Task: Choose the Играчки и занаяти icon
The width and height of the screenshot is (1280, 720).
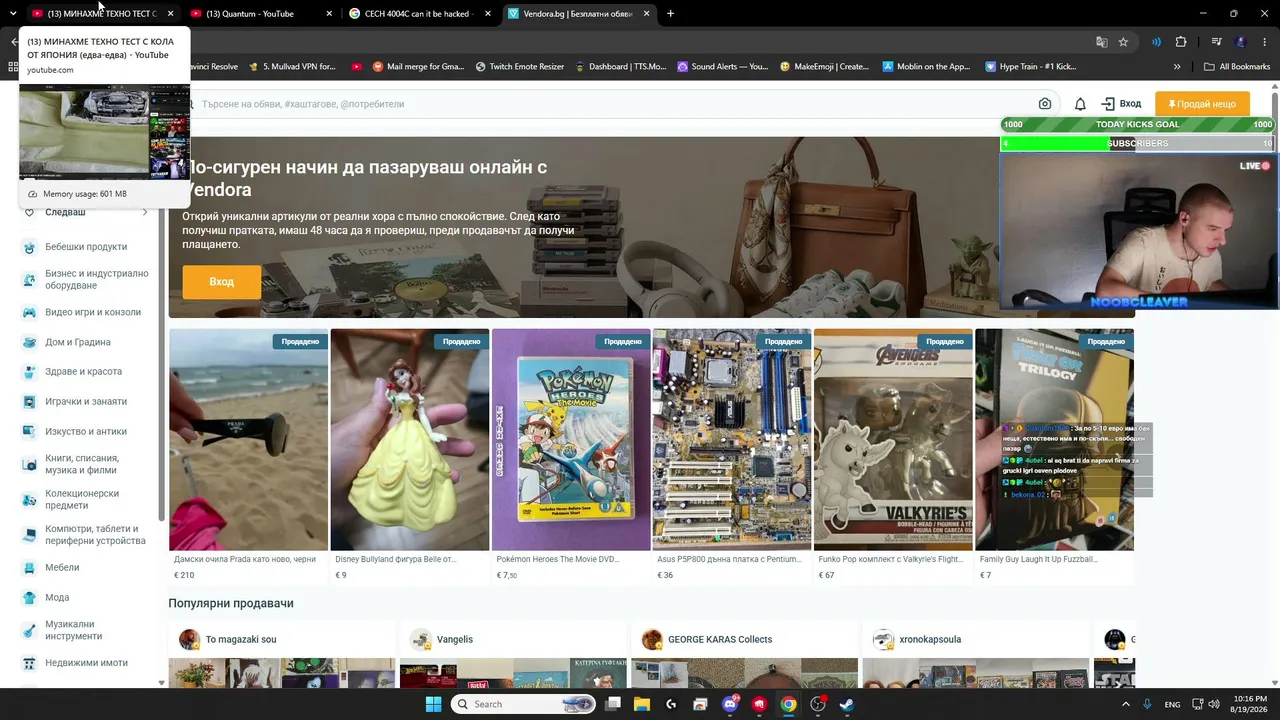Action: [29, 402]
